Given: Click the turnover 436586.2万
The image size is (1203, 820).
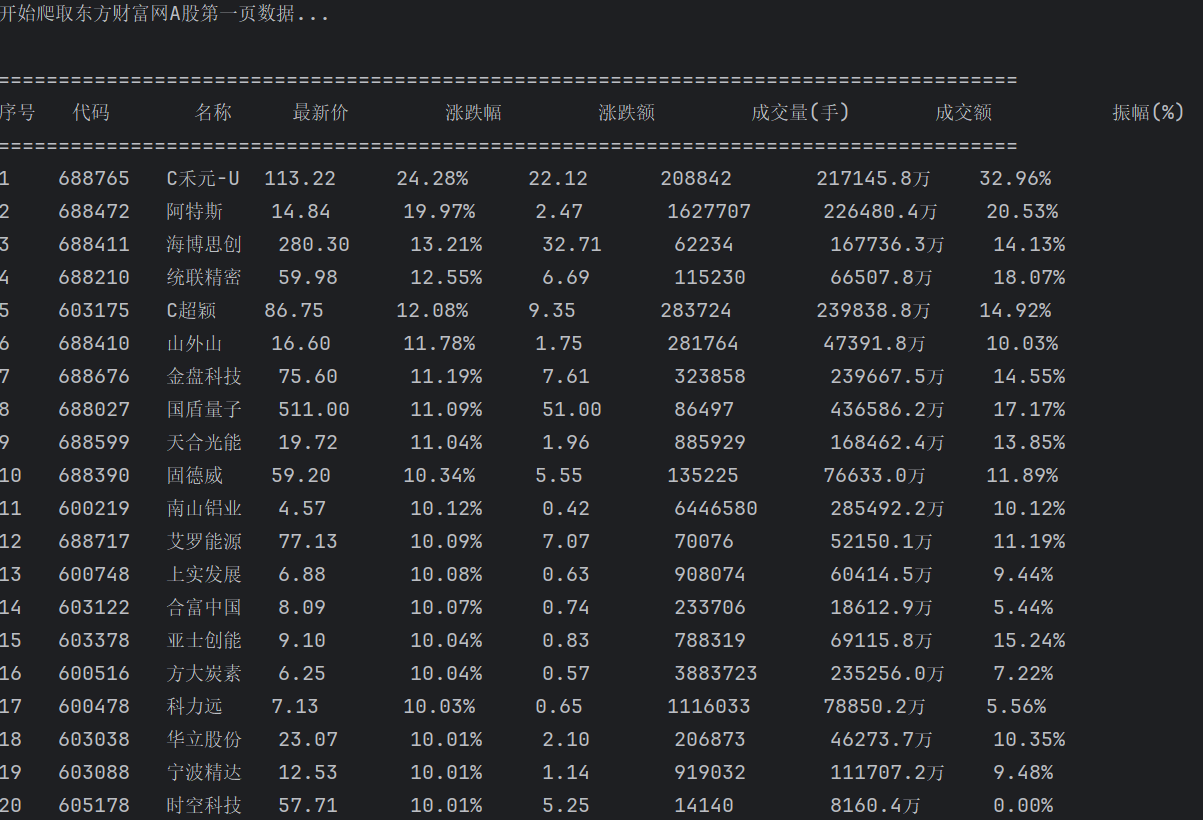Looking at the screenshot, I should point(887,410).
